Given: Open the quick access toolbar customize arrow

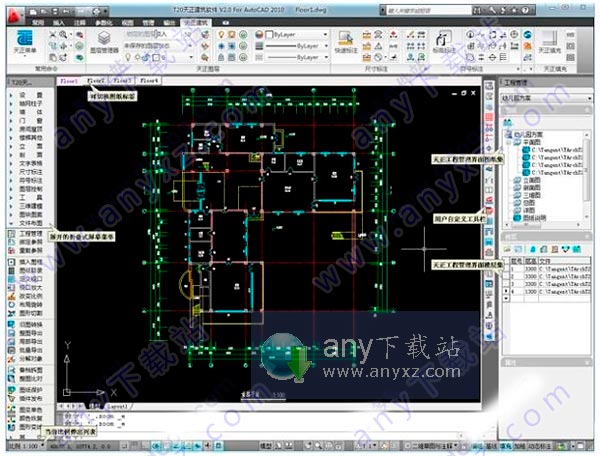Looking at the screenshot, I should point(106,11).
